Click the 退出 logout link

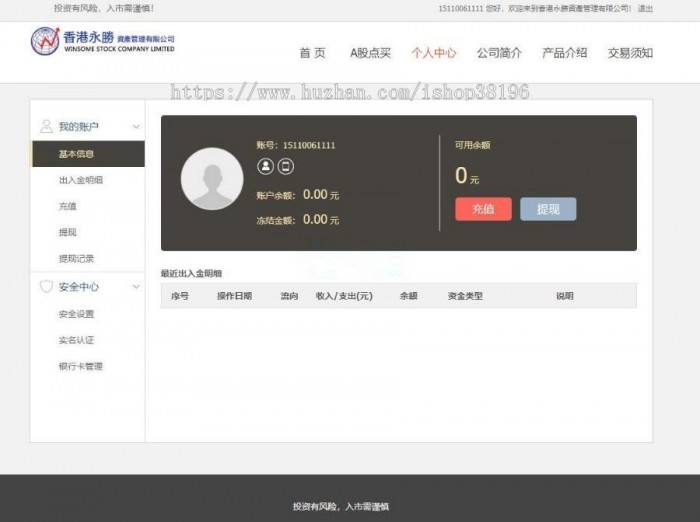pyautogui.click(x=645, y=8)
